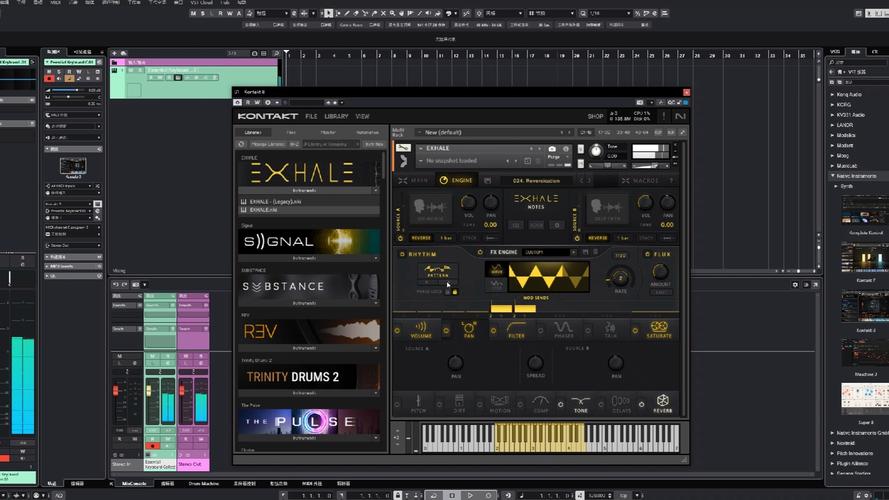Select the Phaser modulation effect icon
The image size is (889, 500).
tap(564, 327)
